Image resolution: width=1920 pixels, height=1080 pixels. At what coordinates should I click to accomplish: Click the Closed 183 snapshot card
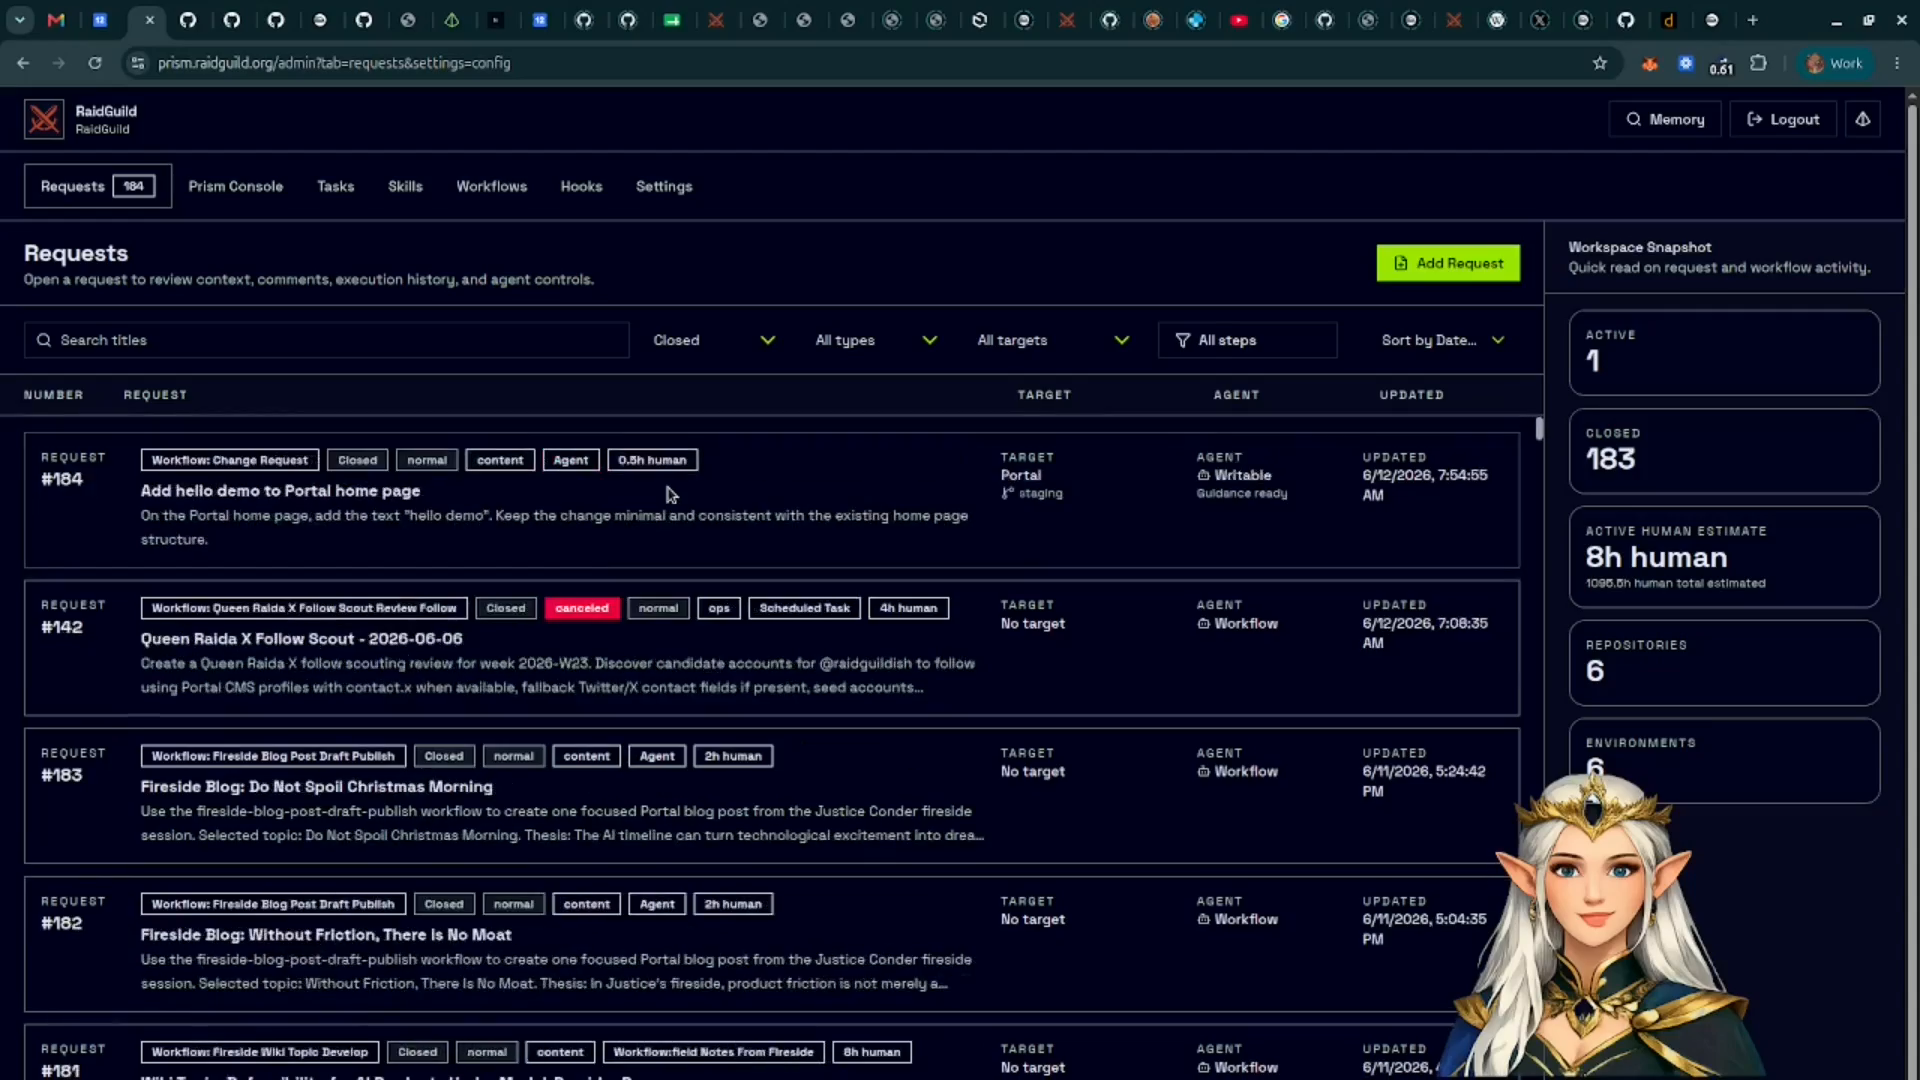1724,451
